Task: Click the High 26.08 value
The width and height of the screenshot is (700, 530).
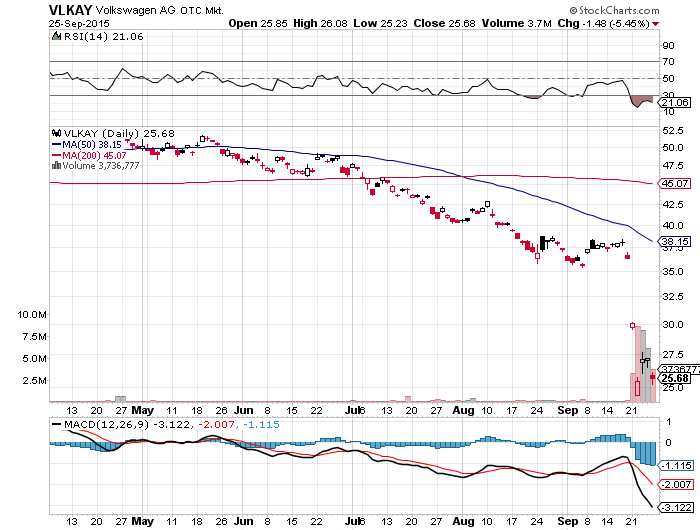Action: click(x=320, y=23)
